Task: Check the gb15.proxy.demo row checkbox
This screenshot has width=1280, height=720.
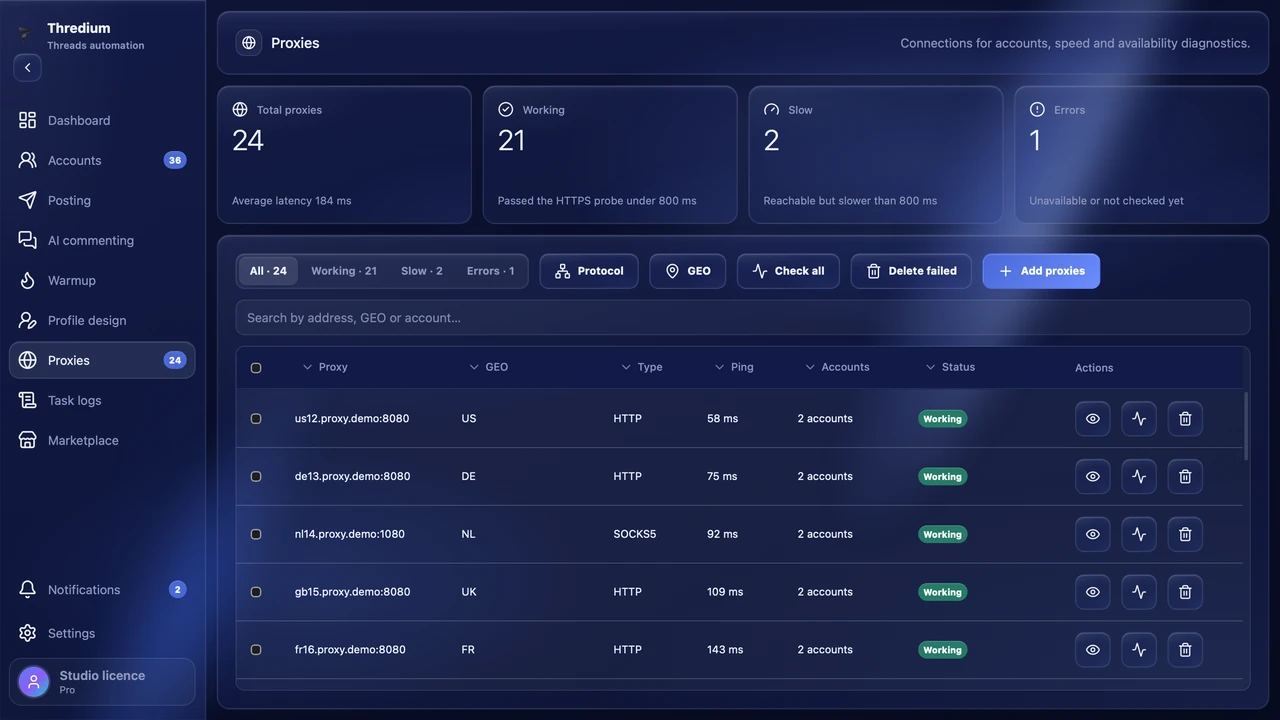Action: 256,592
